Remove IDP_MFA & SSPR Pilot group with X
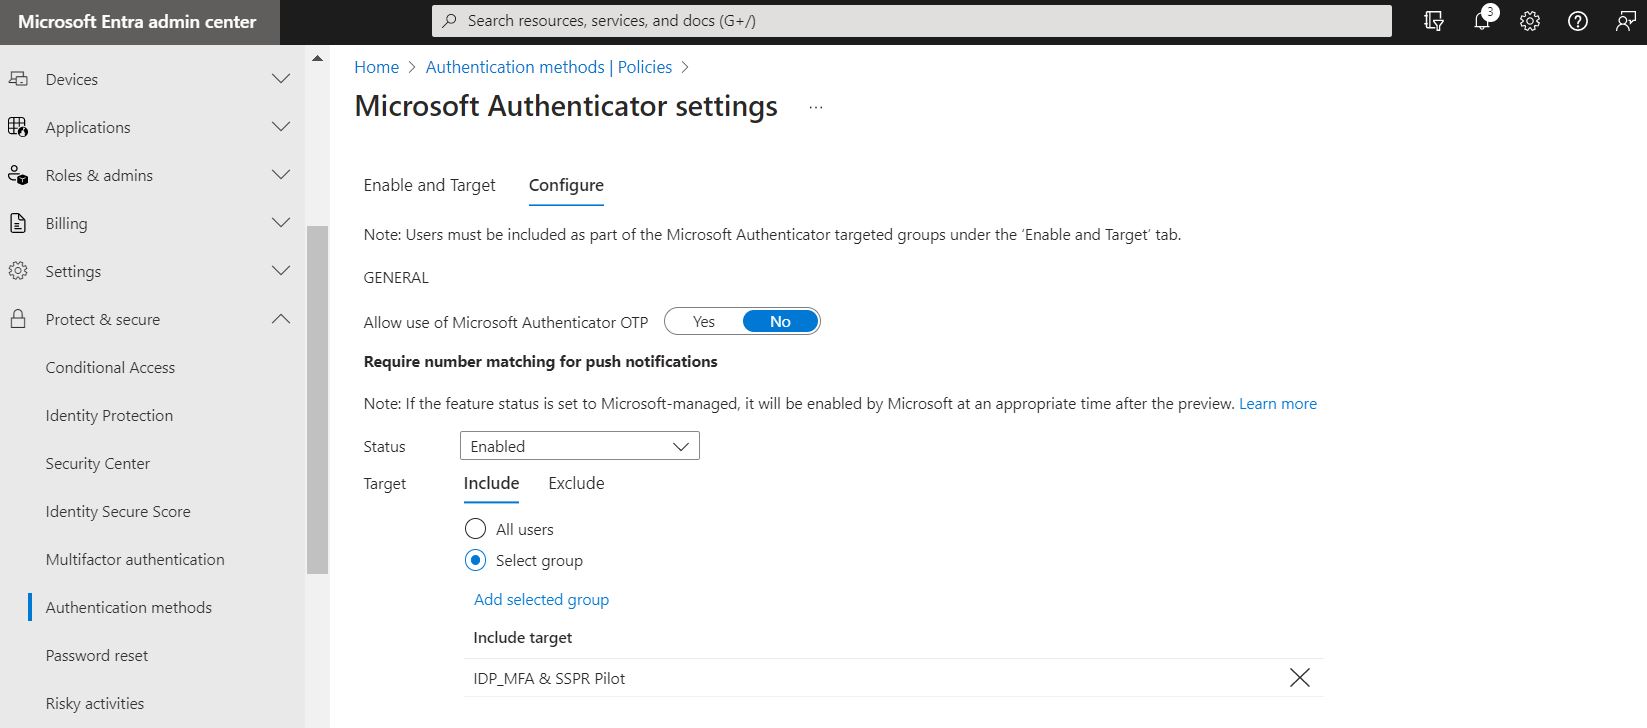 tap(1299, 678)
